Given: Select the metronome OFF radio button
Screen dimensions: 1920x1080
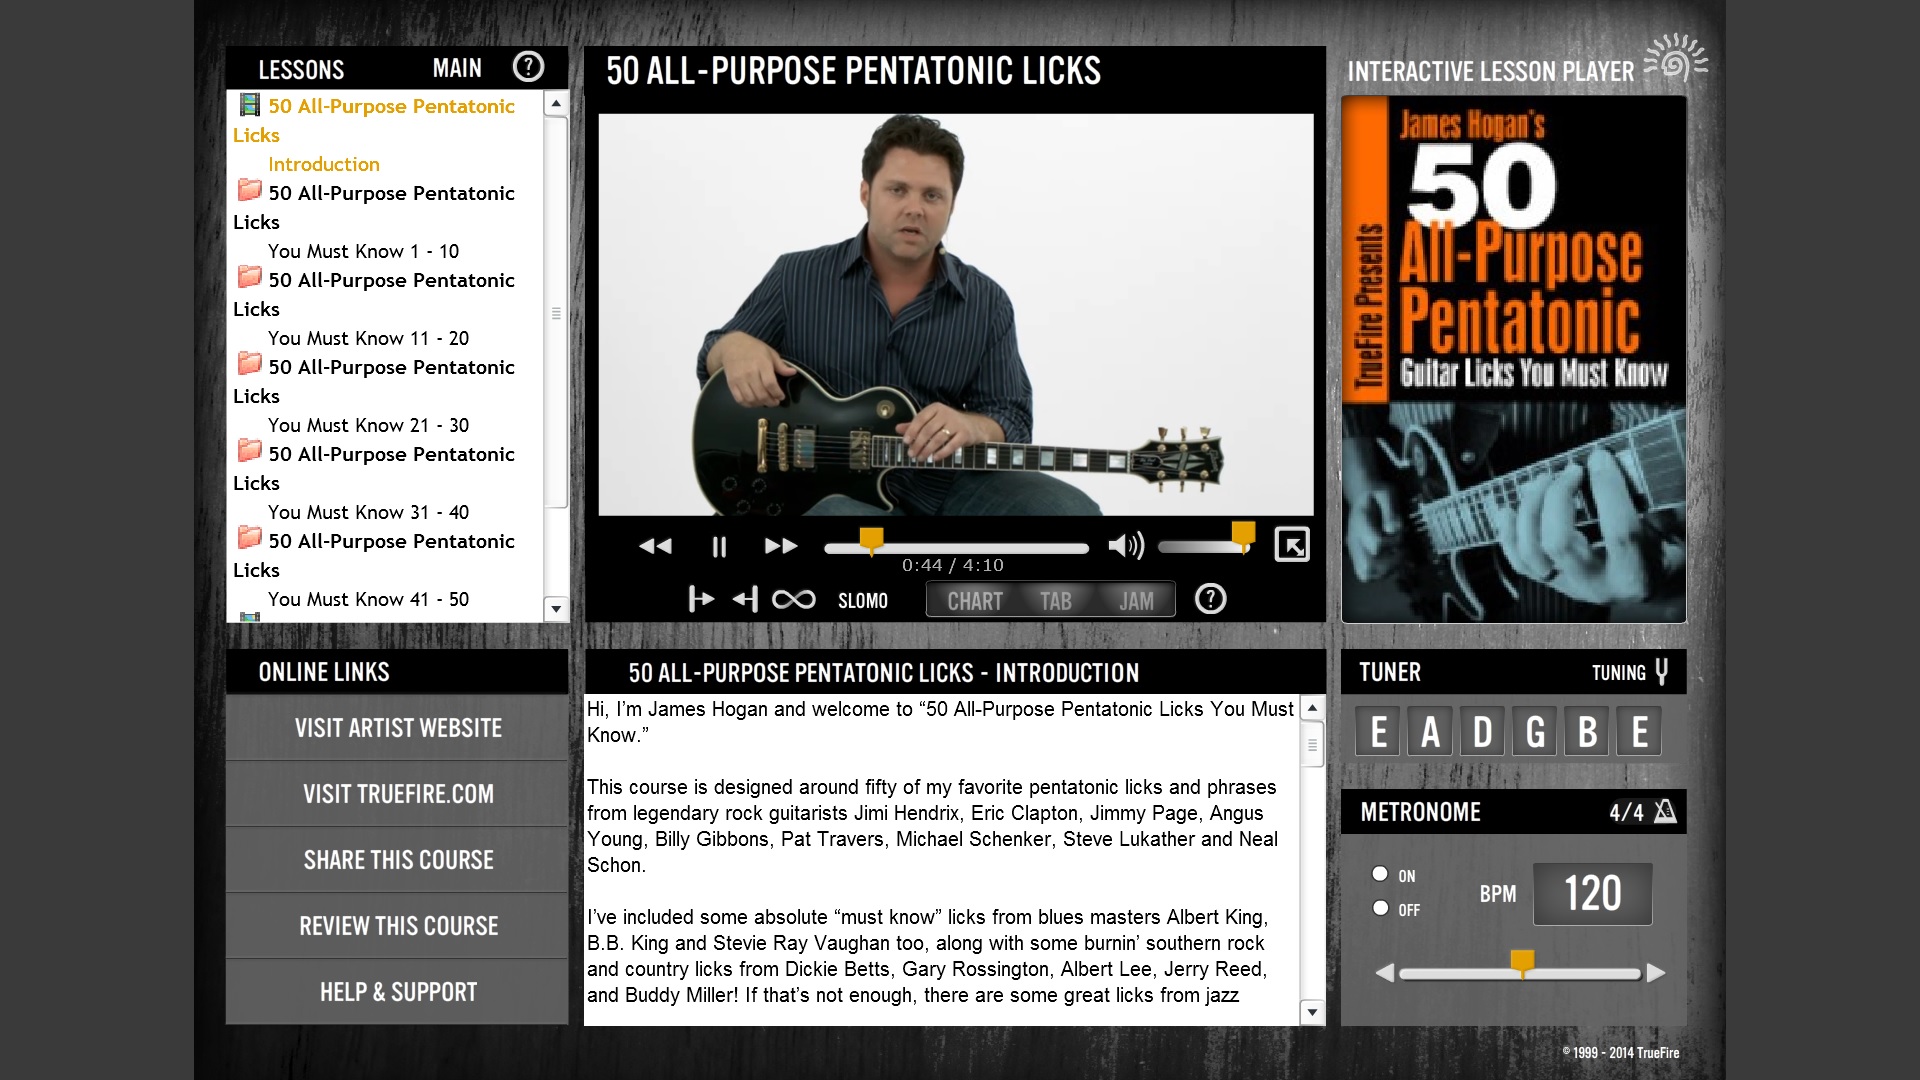Looking at the screenshot, I should click(x=1379, y=907).
